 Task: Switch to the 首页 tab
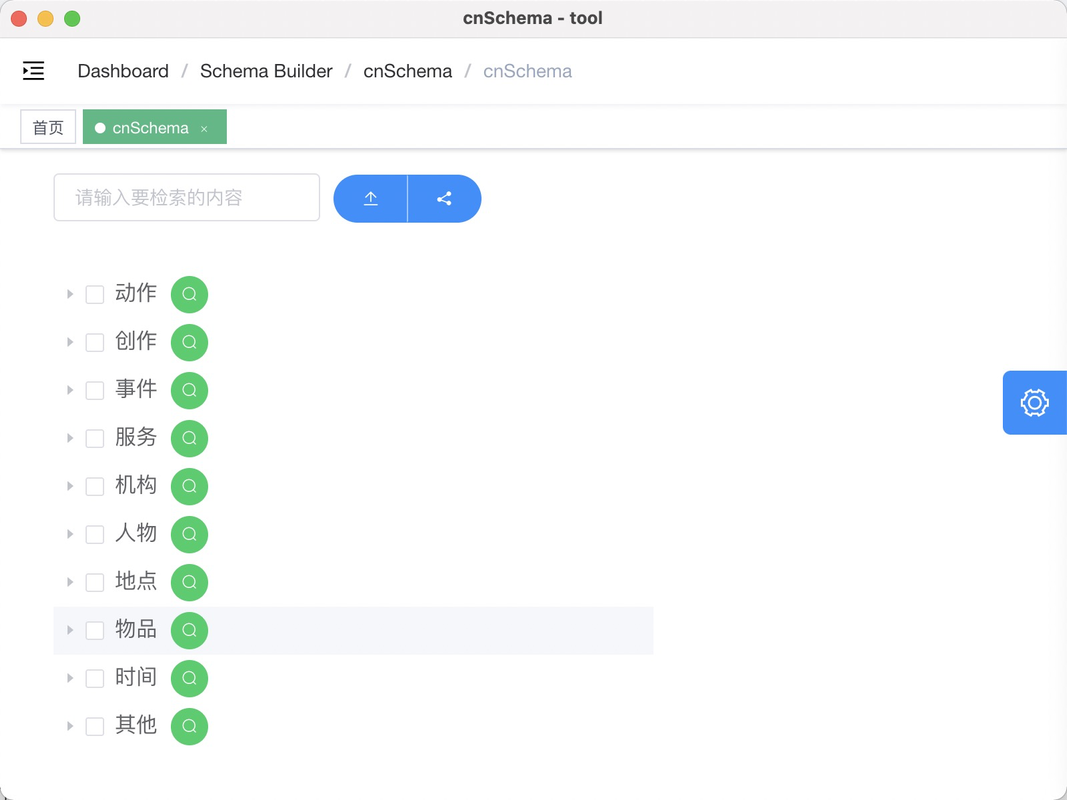pos(48,127)
